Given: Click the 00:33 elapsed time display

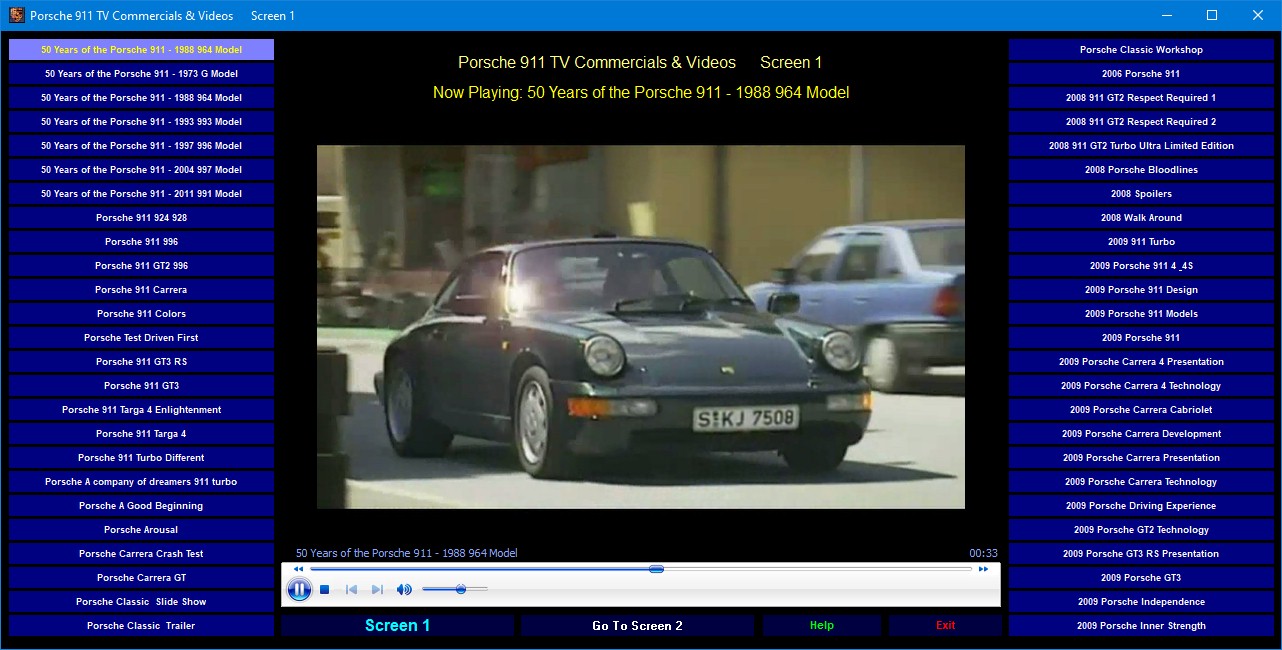Looking at the screenshot, I should [x=983, y=553].
